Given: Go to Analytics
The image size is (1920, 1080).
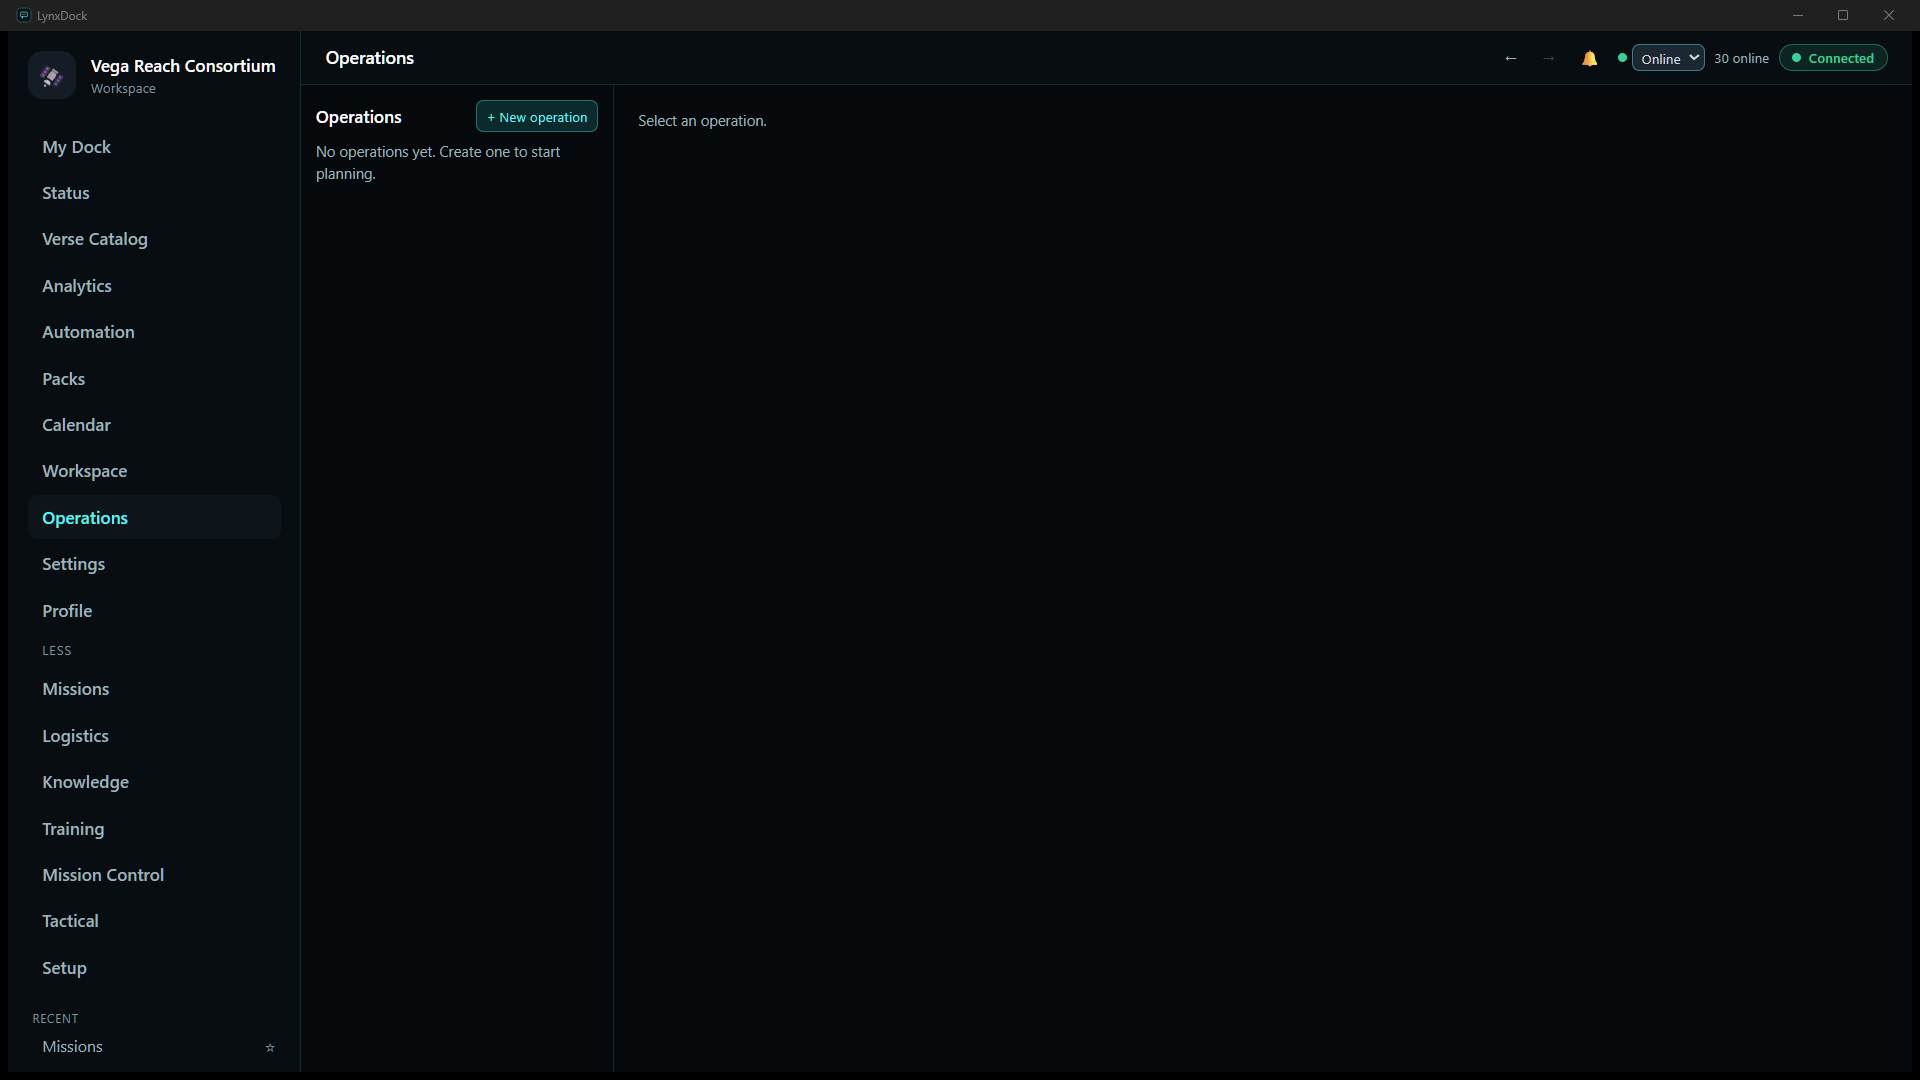Looking at the screenshot, I should pyautogui.click(x=154, y=286).
